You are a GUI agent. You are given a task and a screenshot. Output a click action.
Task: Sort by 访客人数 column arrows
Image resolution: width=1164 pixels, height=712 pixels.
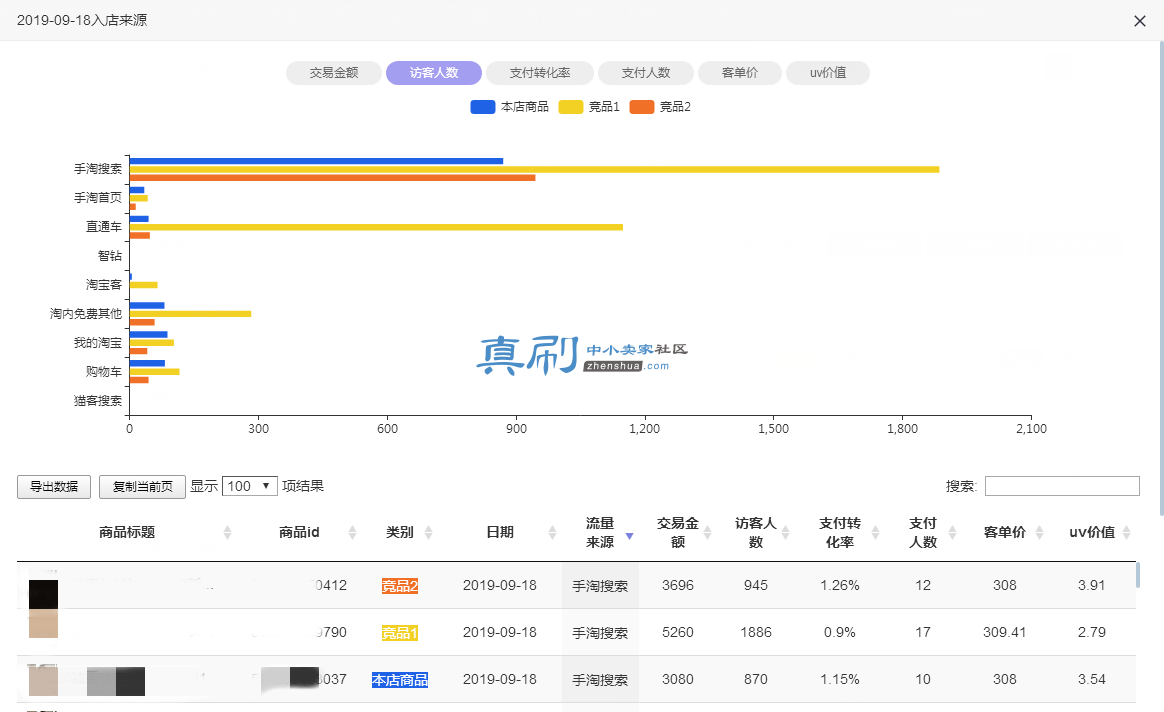(x=785, y=532)
